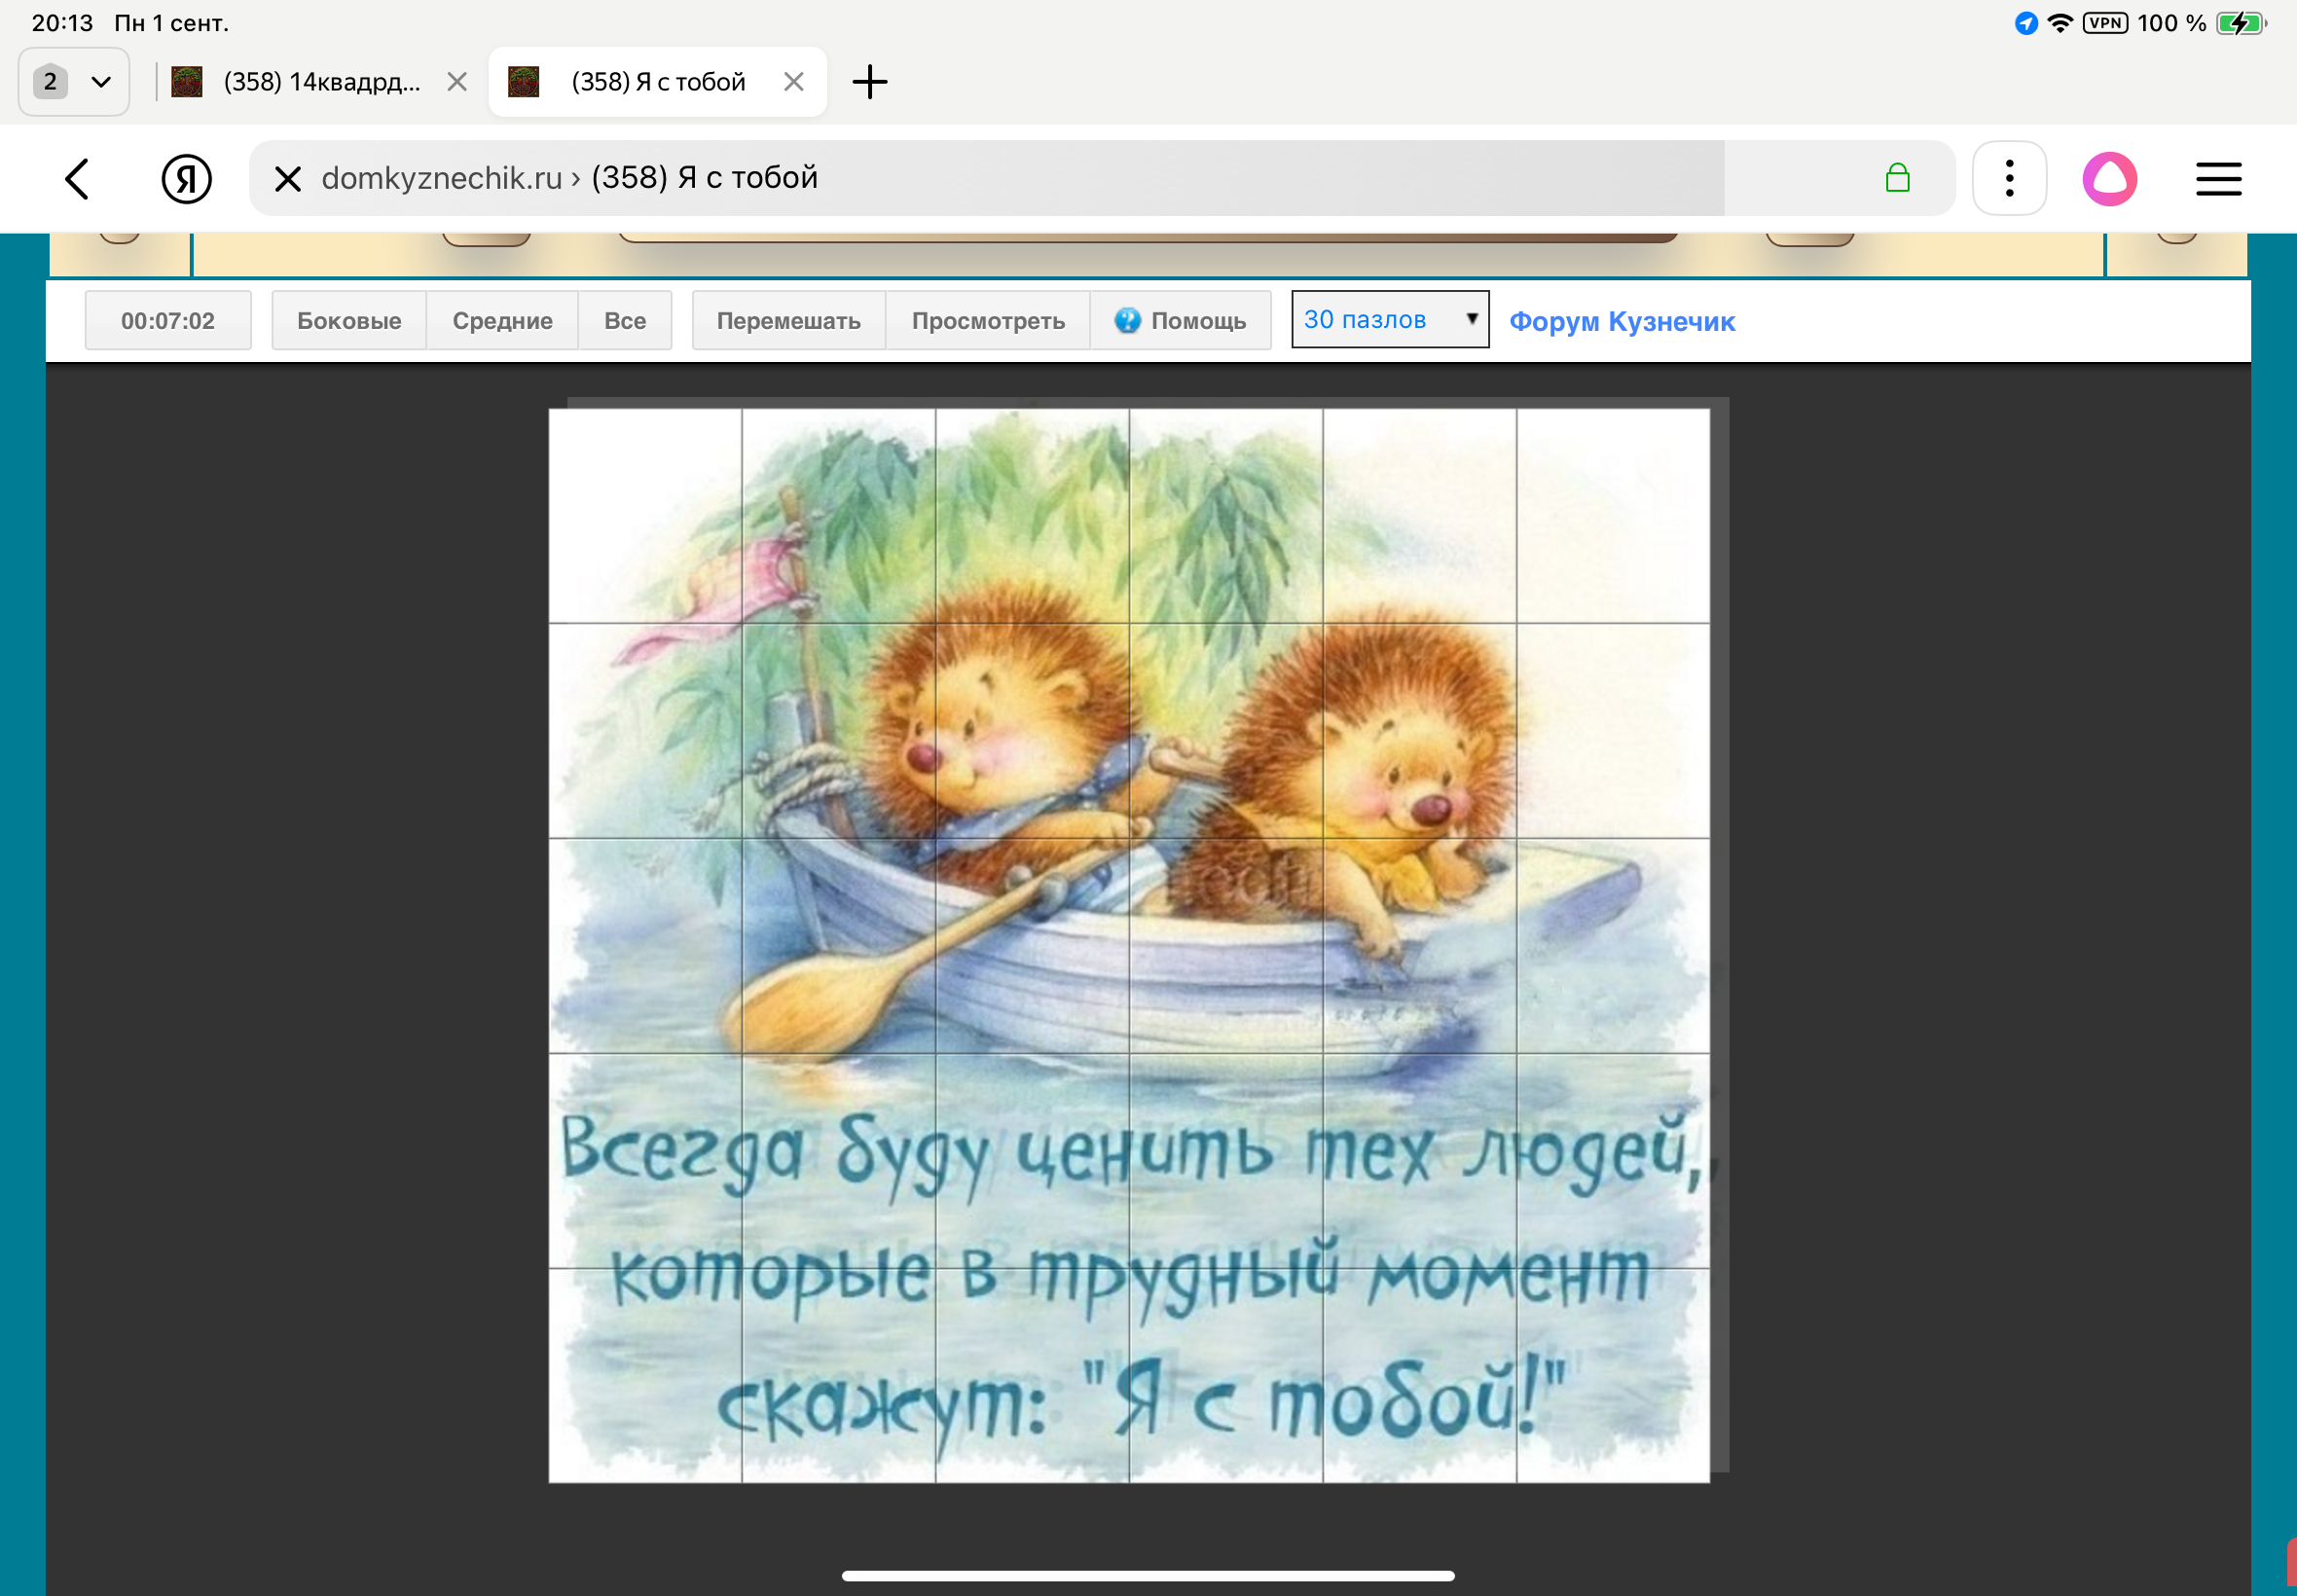Open the hamburger browser menu
The image size is (2297, 1596).
(x=2218, y=179)
